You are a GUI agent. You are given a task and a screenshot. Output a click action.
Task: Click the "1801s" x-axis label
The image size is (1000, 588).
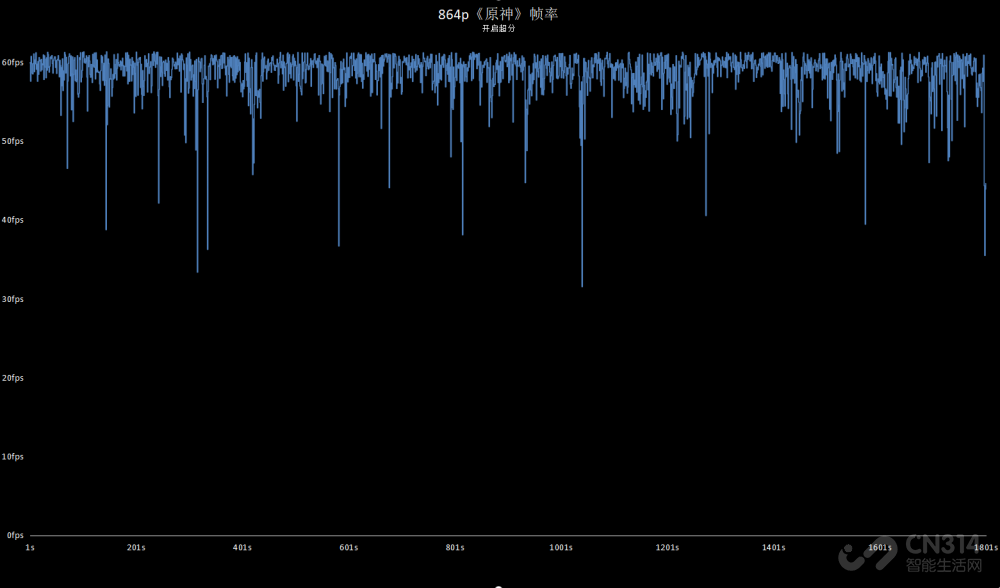click(x=986, y=548)
